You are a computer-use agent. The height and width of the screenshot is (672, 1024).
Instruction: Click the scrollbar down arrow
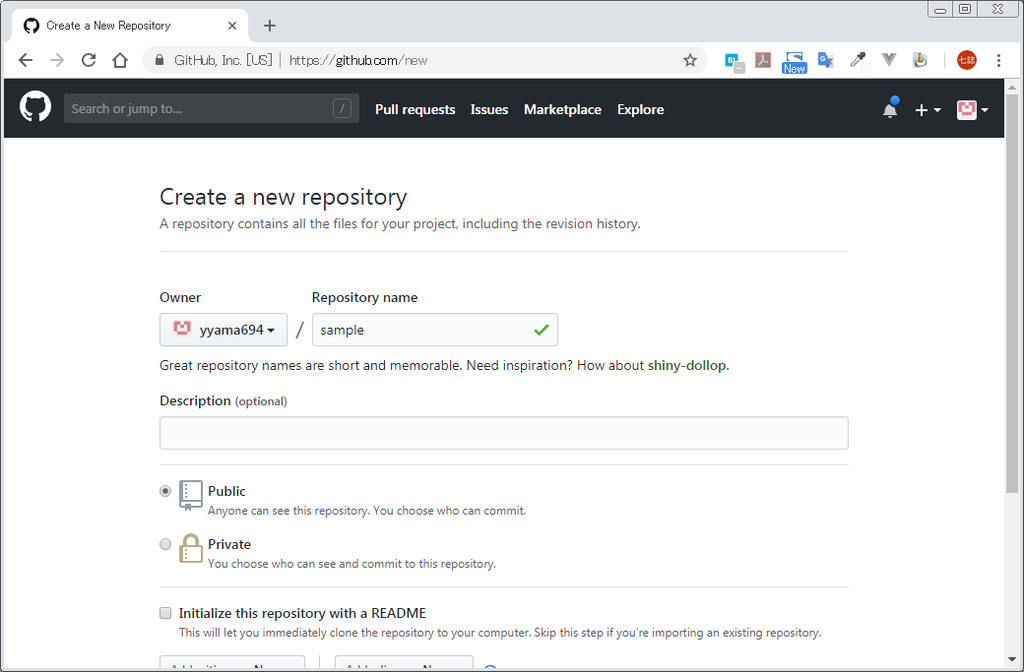pyautogui.click(x=1012, y=660)
